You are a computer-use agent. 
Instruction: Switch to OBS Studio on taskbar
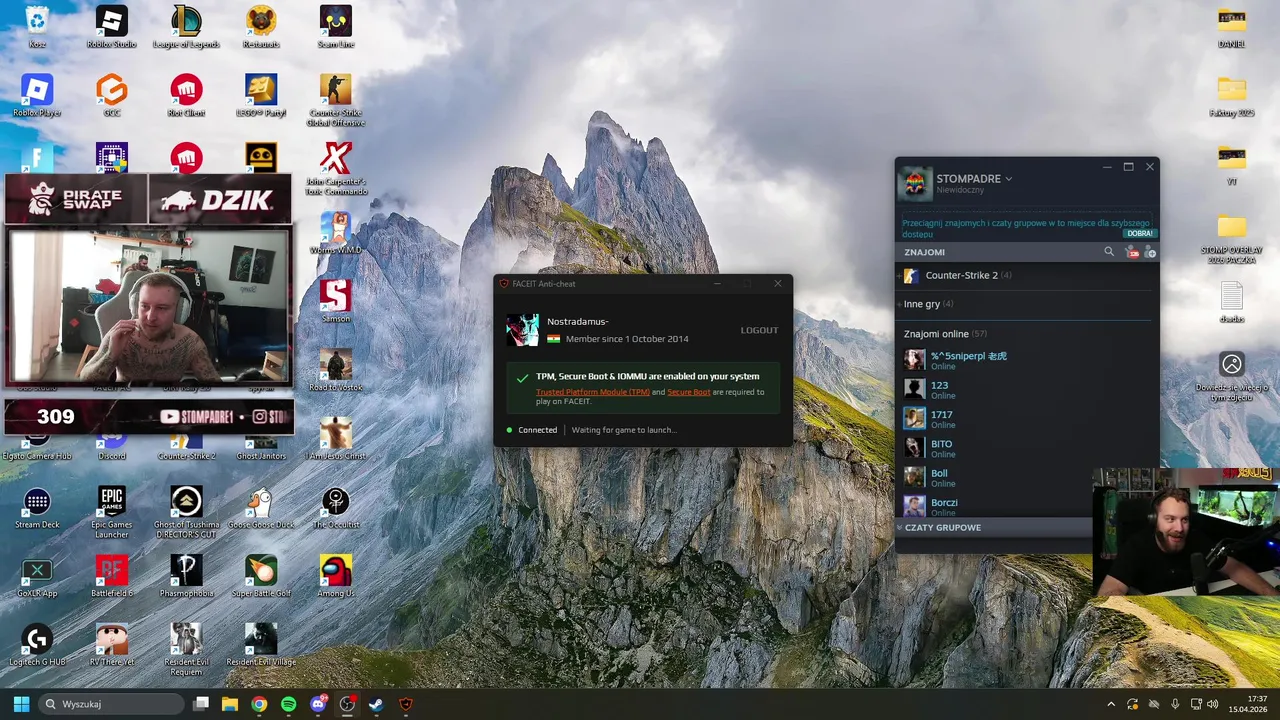pos(347,704)
